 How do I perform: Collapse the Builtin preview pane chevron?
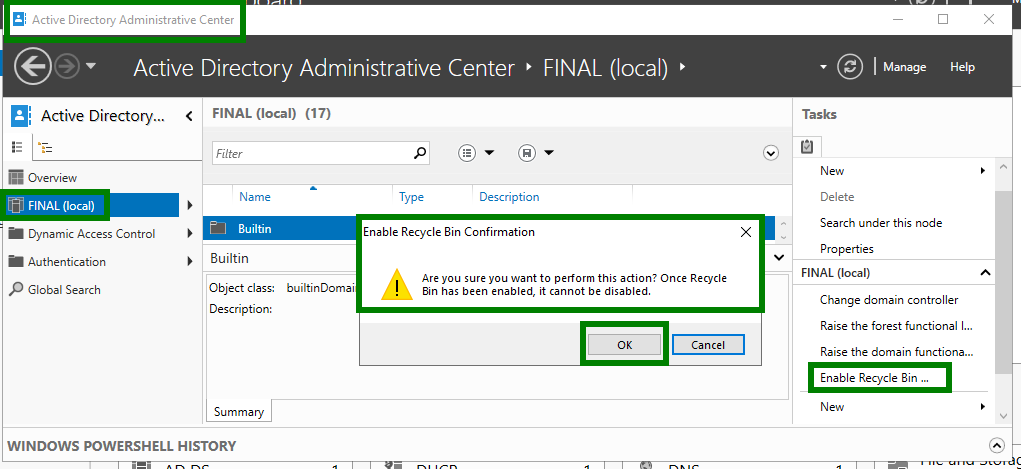pyautogui.click(x=779, y=258)
